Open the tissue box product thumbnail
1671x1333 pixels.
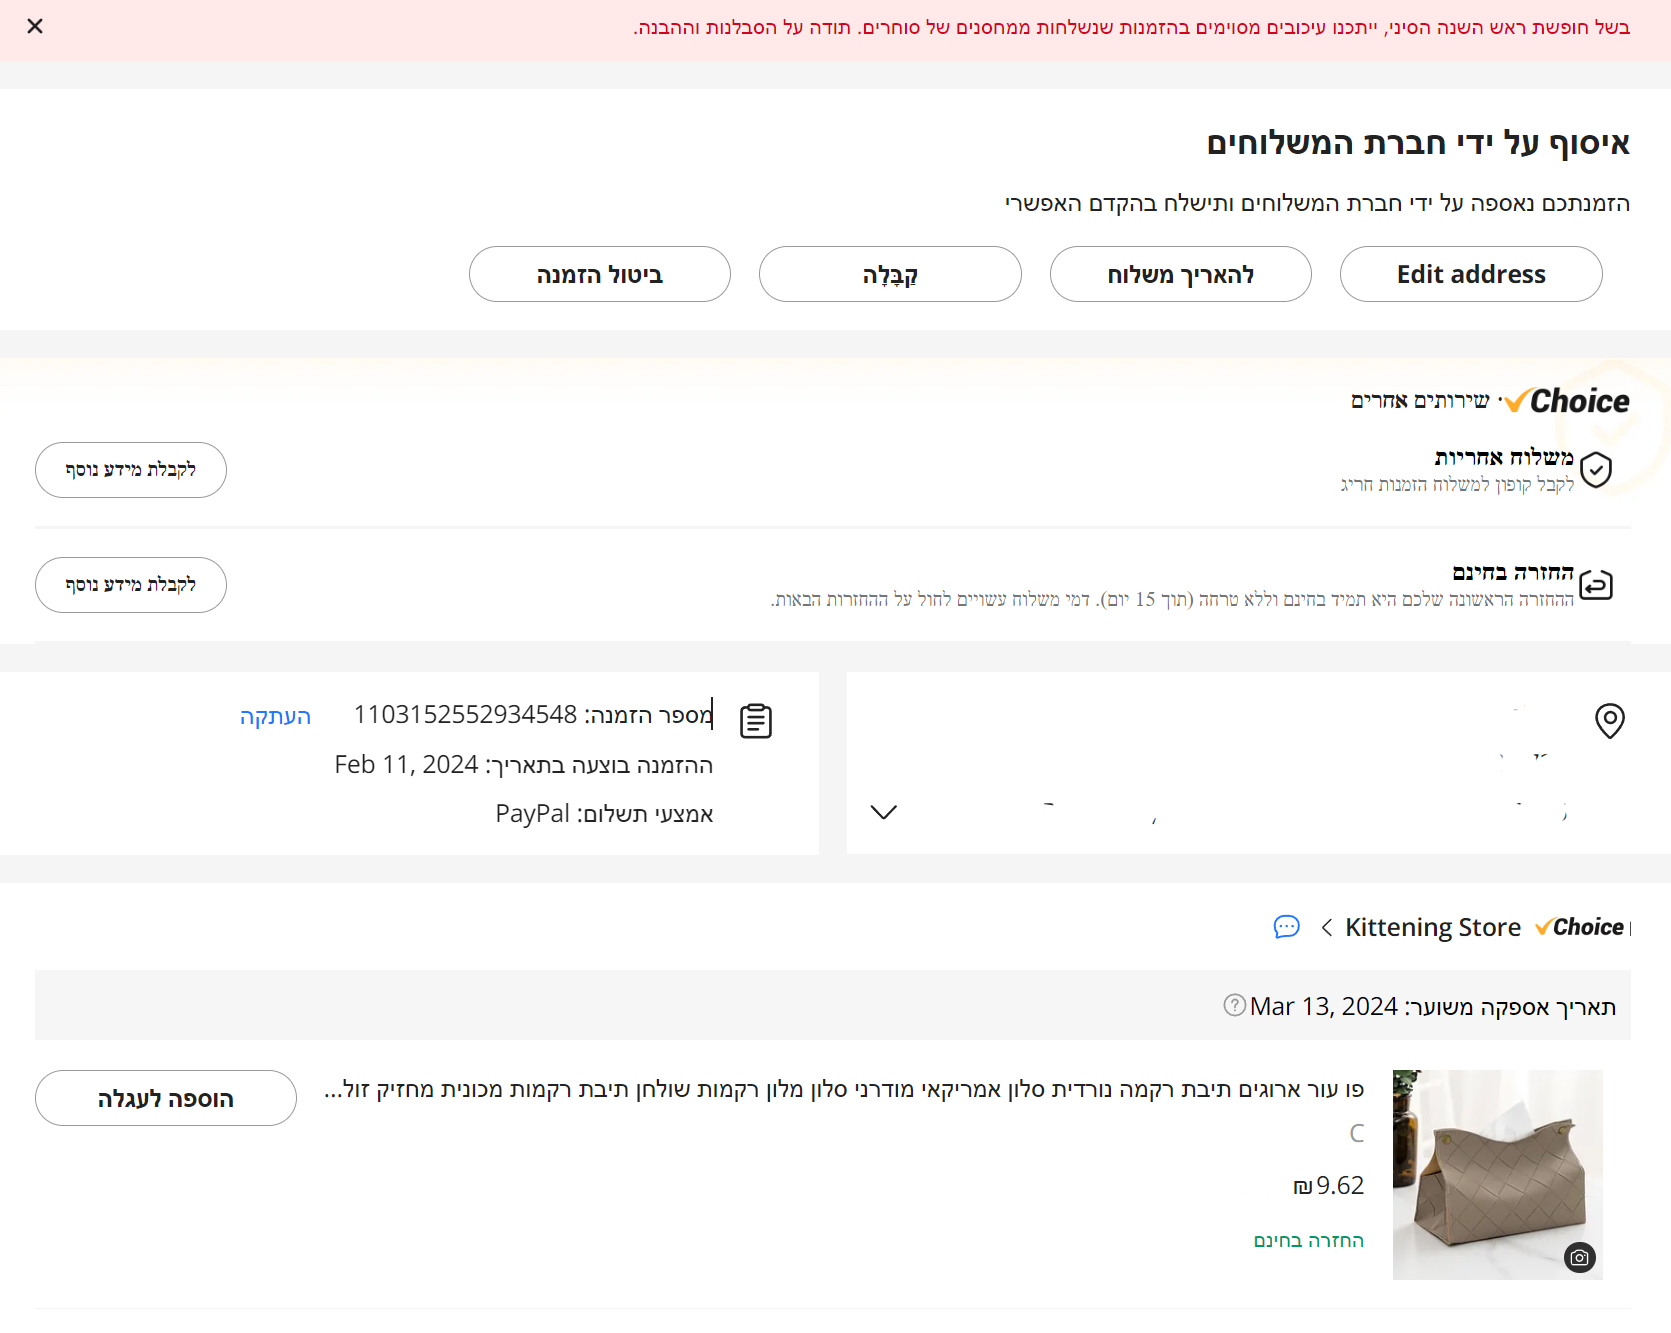pyautogui.click(x=1497, y=1174)
